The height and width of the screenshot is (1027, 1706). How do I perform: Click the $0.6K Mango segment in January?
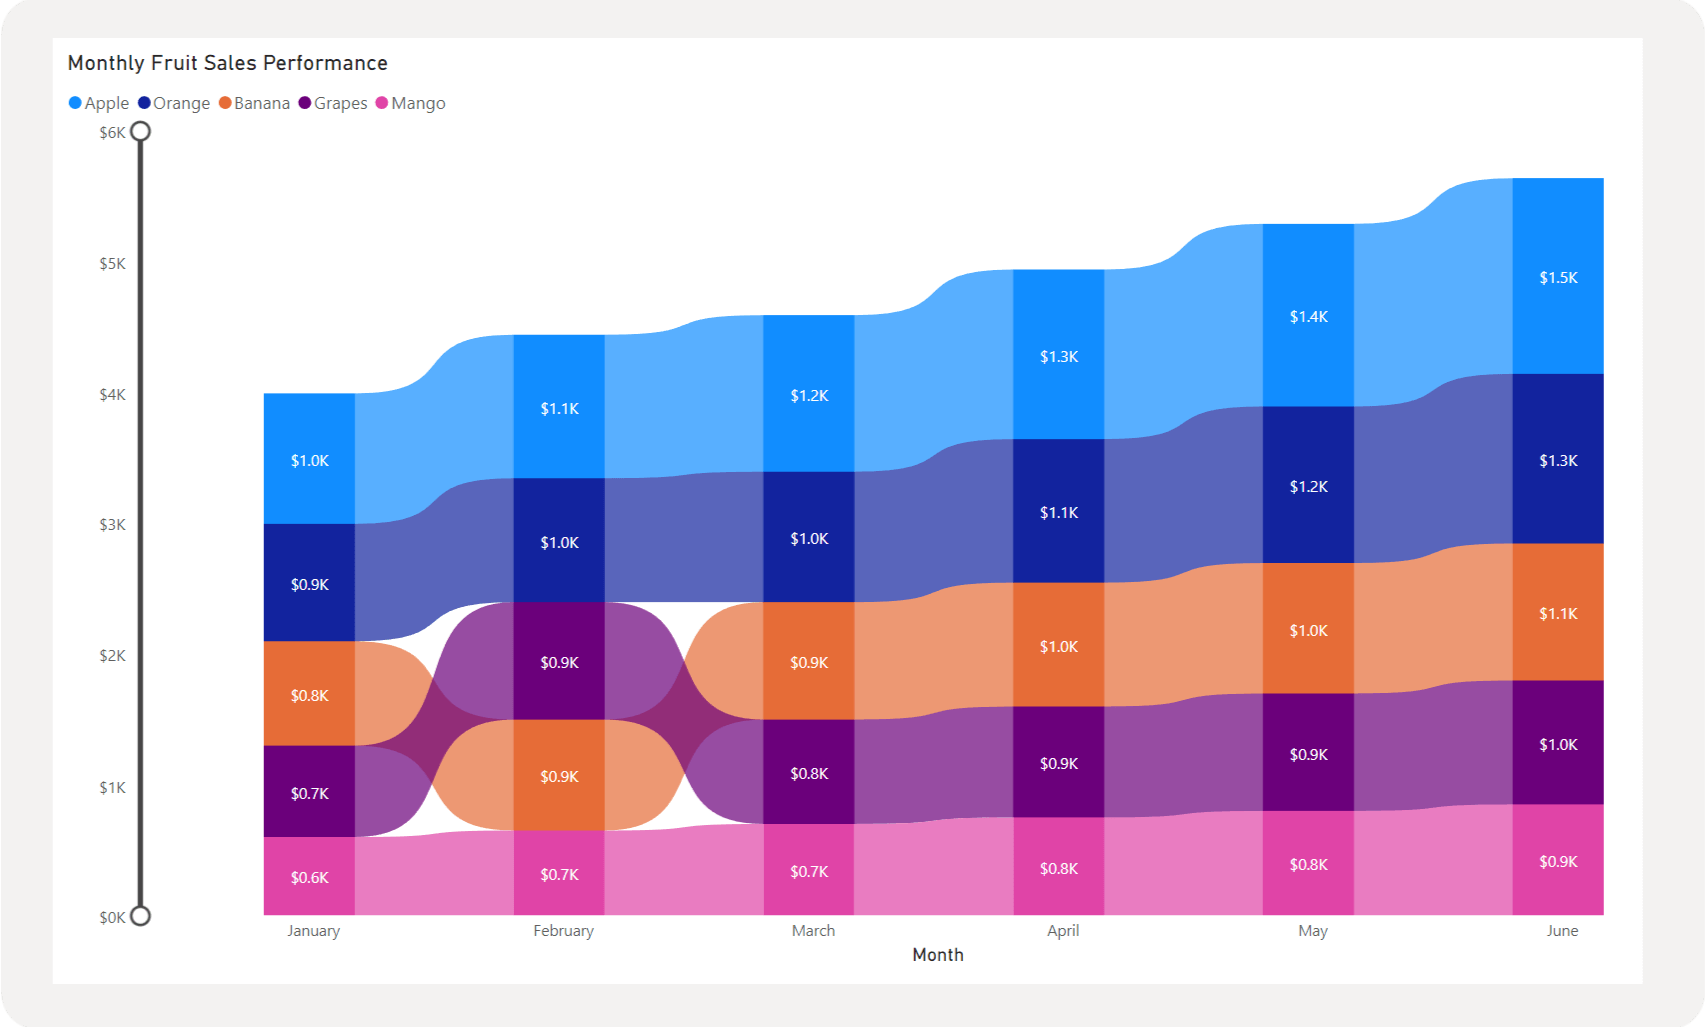click(x=312, y=875)
